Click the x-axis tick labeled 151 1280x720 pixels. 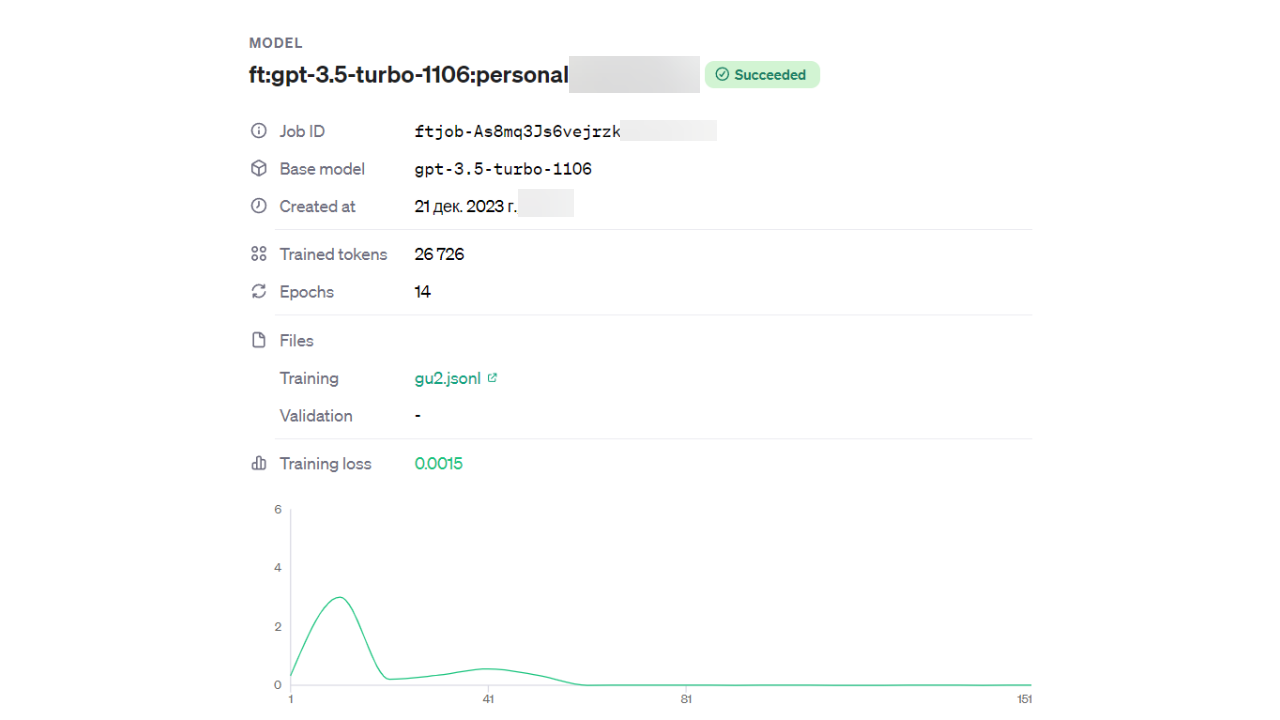pyautogui.click(x=1024, y=698)
